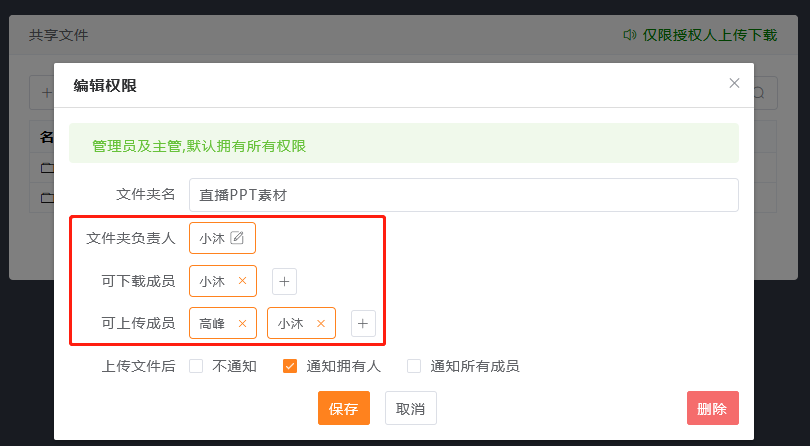
Task: Open the 仅限授权人上传下载 notice text
Action: coord(709,35)
